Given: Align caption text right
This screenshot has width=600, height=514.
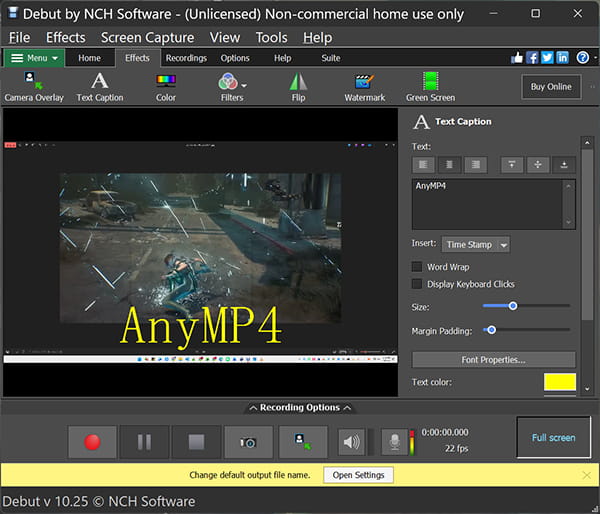Looking at the screenshot, I should [x=476, y=165].
